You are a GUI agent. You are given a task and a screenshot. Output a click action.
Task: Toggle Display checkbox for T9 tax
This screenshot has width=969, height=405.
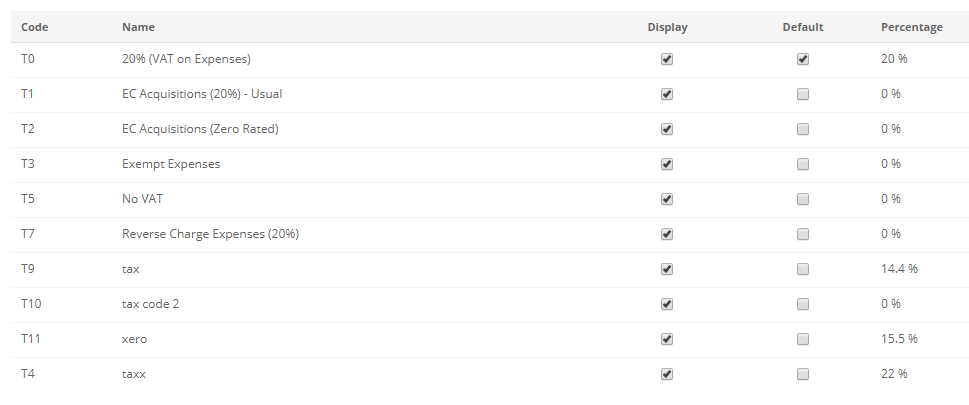tap(667, 269)
